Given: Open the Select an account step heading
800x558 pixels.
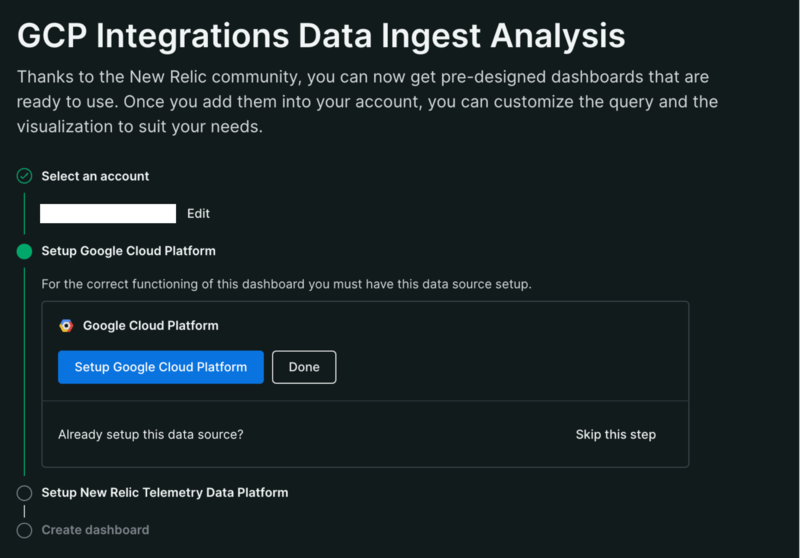Looking at the screenshot, I should (95, 176).
